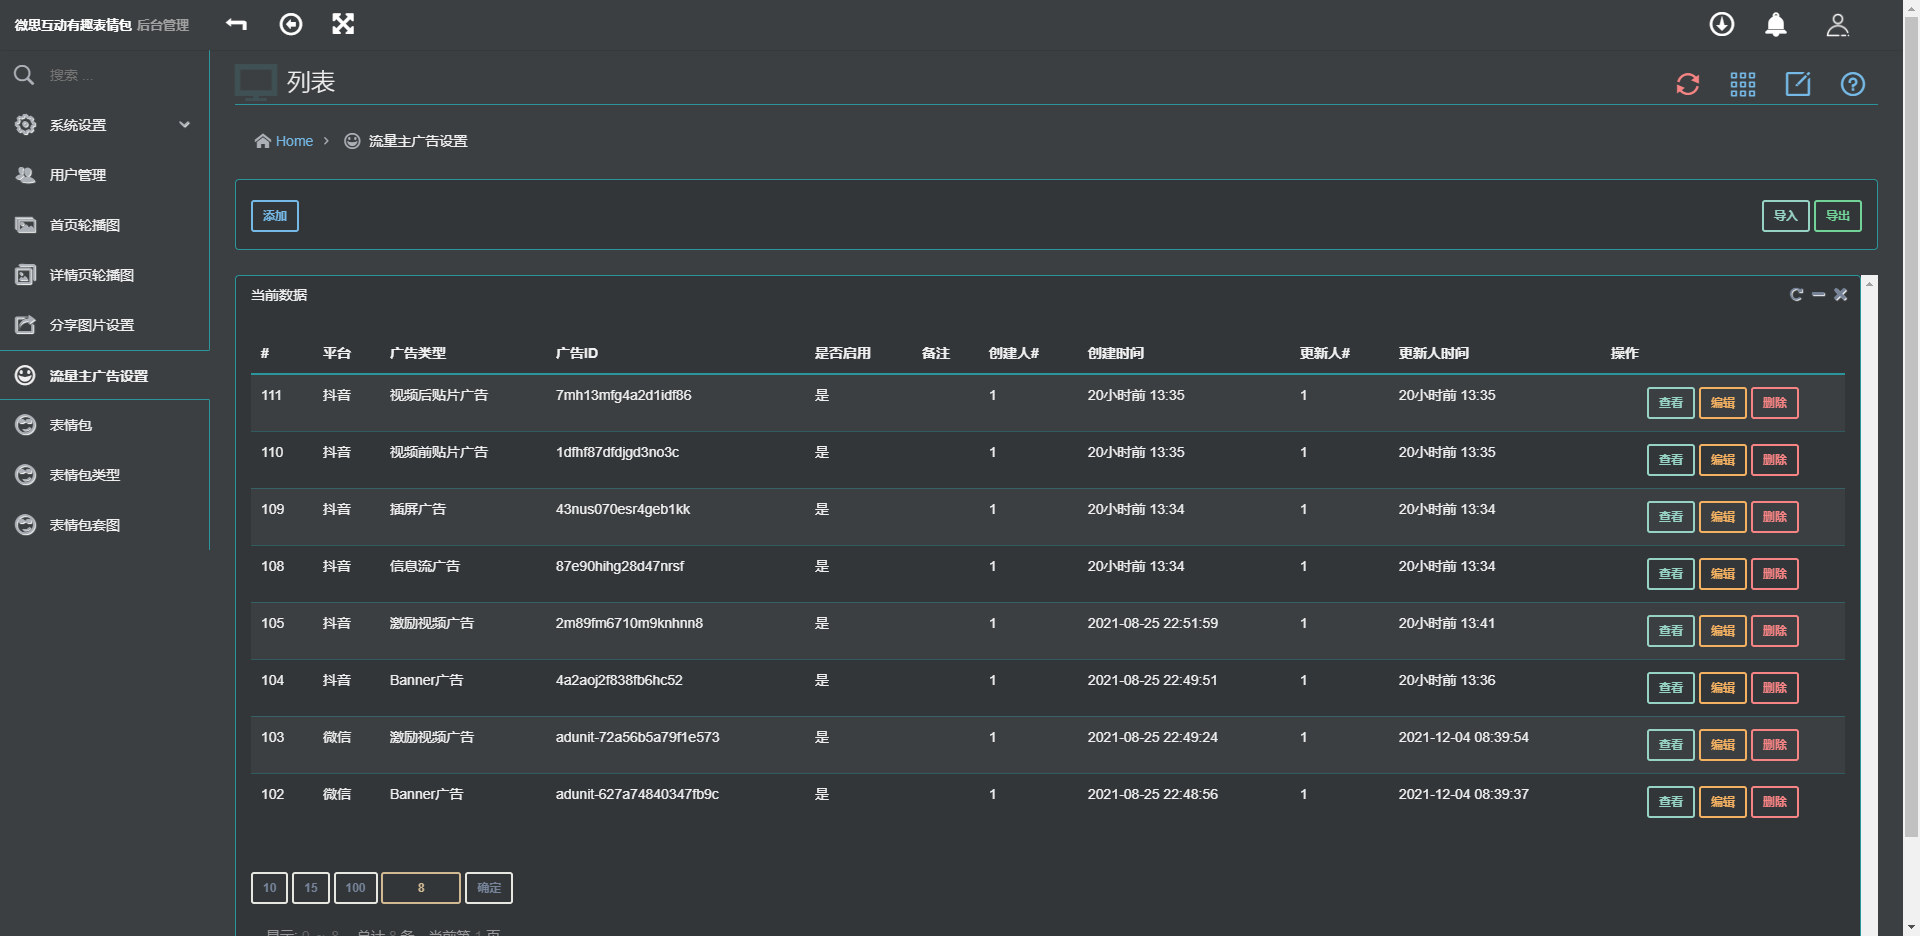This screenshot has height=936, width=1920.
Task: Click 编辑 for row 111
Action: (x=1723, y=403)
